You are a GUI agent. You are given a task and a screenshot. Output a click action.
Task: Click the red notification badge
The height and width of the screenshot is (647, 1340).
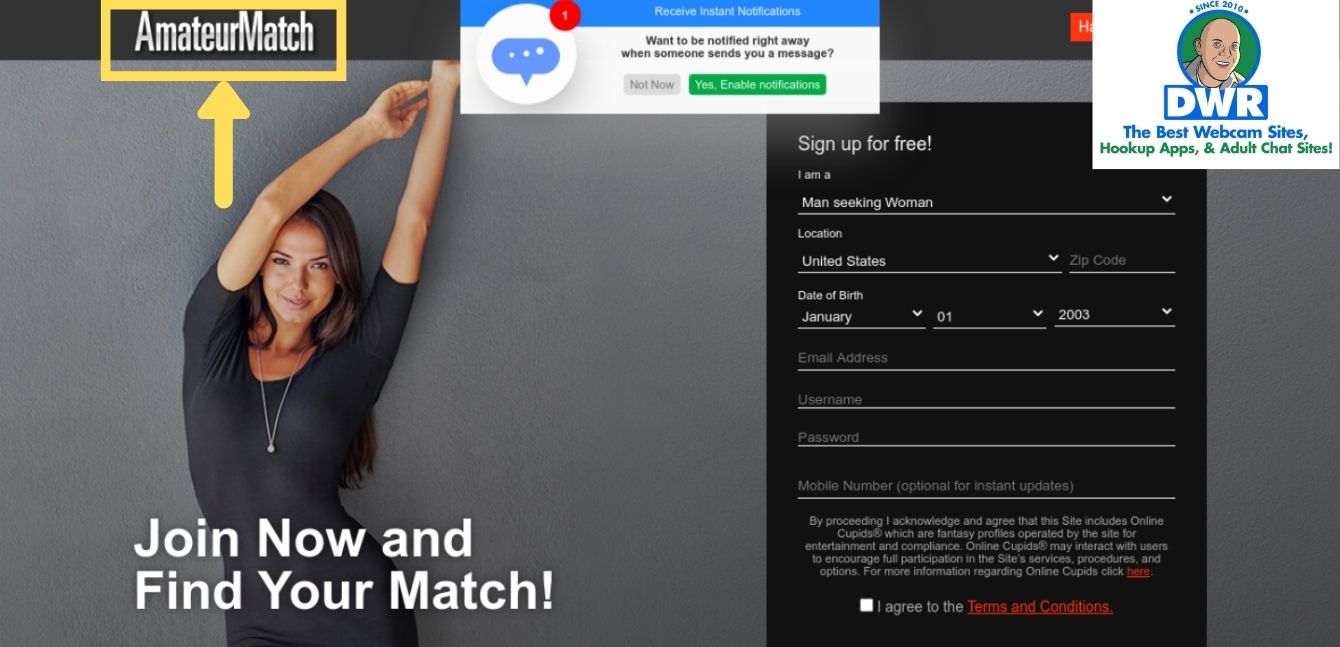[x=565, y=15]
